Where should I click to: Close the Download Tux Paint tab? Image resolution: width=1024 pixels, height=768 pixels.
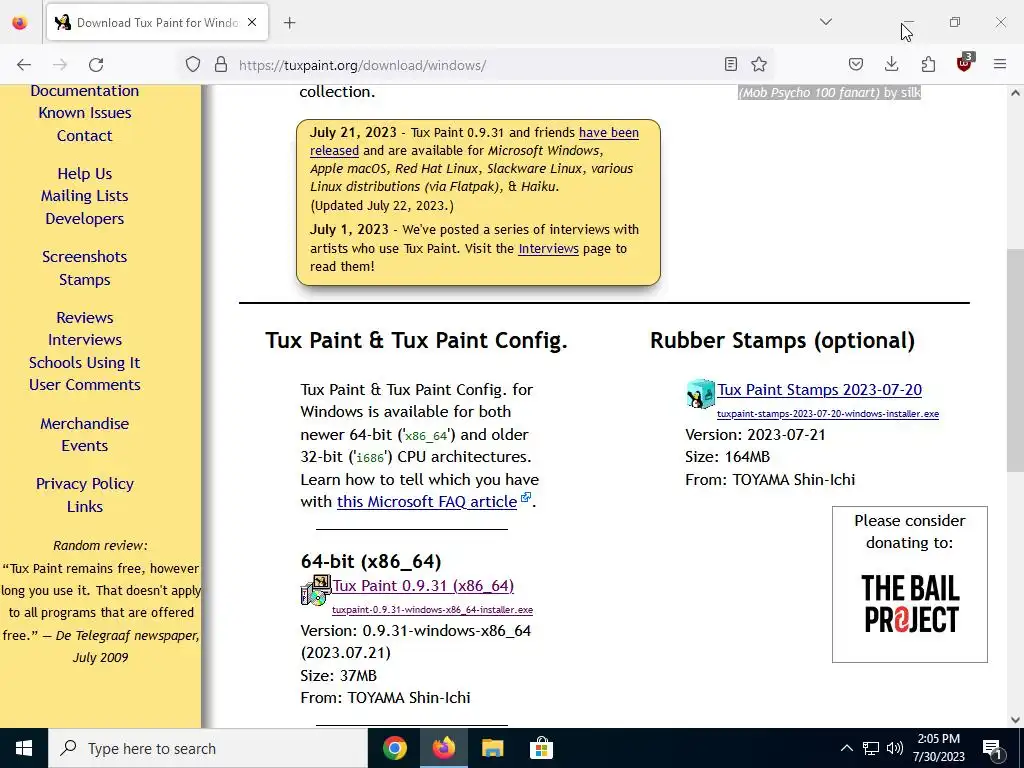pos(252,22)
